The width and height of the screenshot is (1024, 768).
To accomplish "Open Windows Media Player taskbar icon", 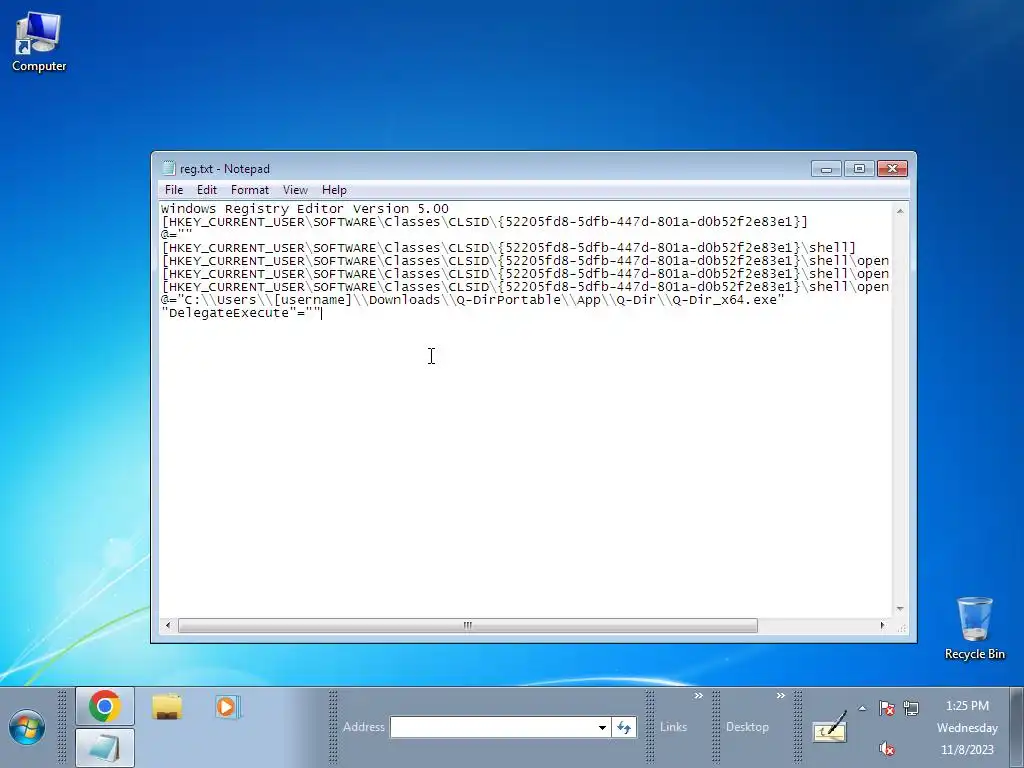I will (x=227, y=707).
